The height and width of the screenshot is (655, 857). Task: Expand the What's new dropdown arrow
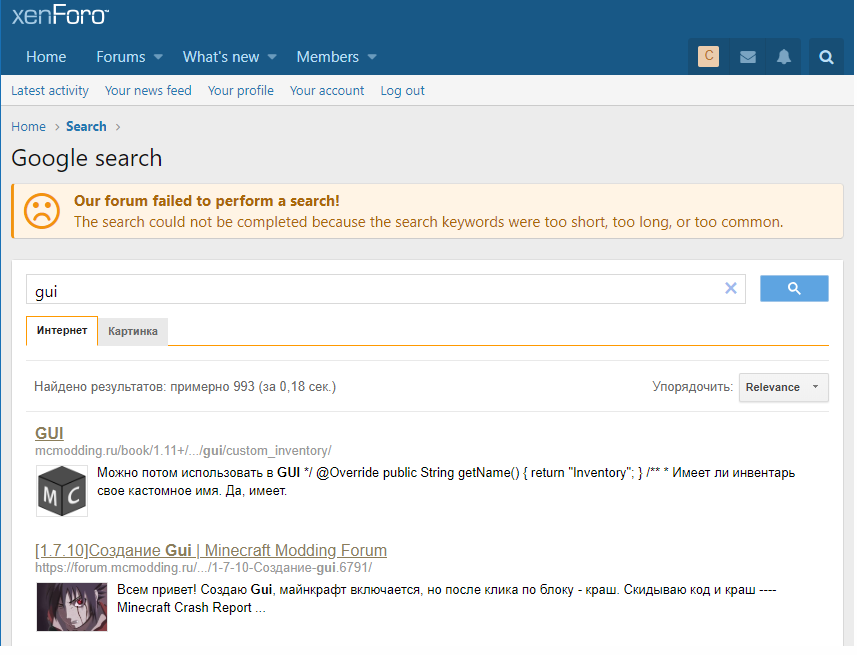click(x=272, y=57)
